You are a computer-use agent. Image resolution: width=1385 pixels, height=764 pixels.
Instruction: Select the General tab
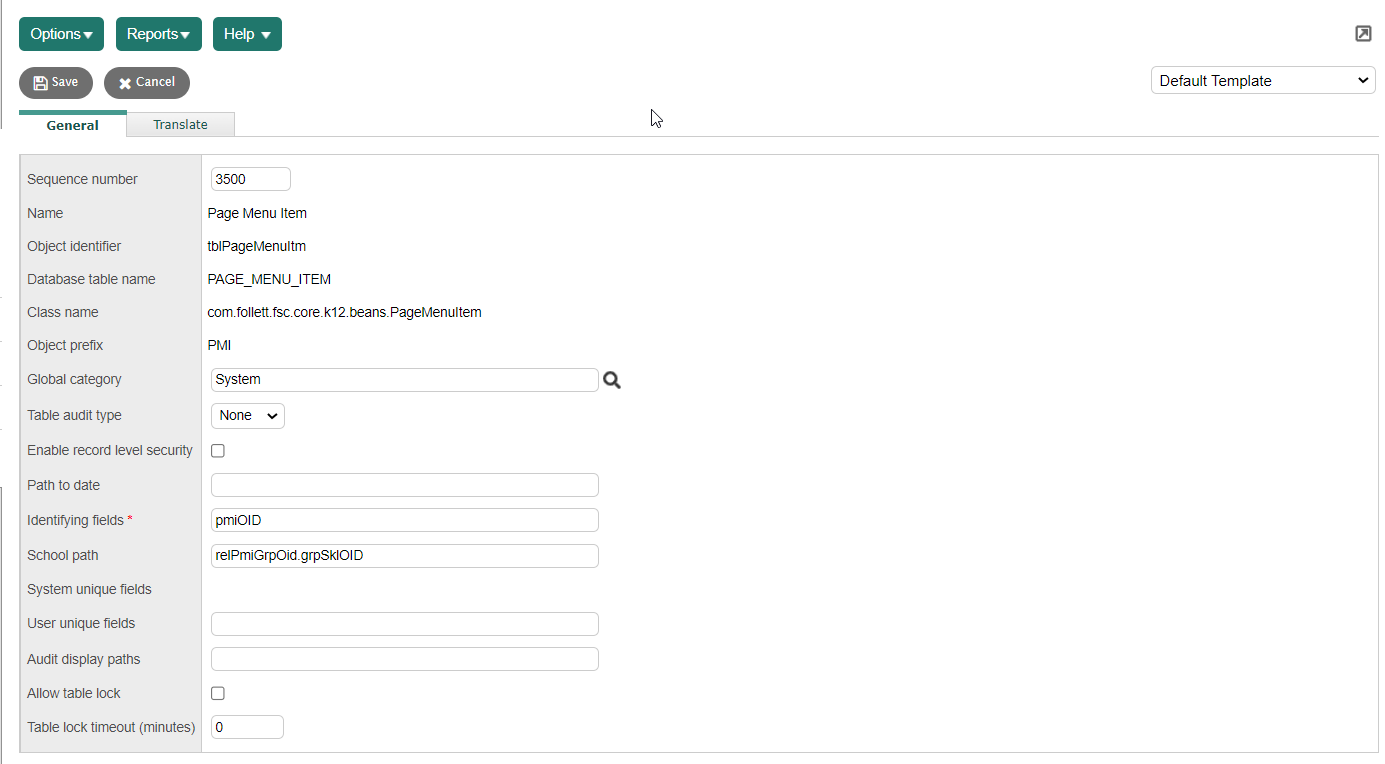click(71, 124)
